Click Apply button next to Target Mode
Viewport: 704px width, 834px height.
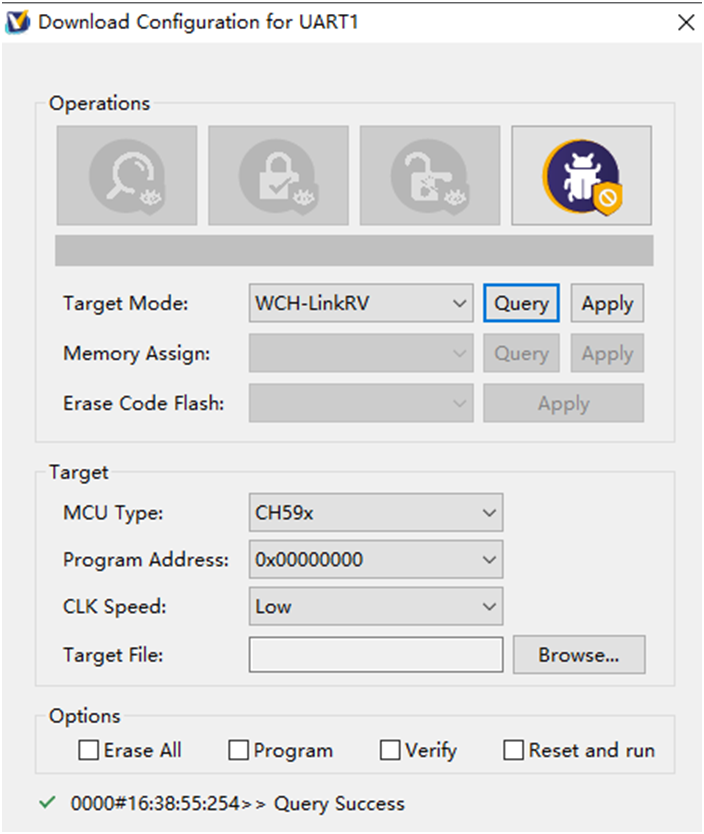coord(607,303)
